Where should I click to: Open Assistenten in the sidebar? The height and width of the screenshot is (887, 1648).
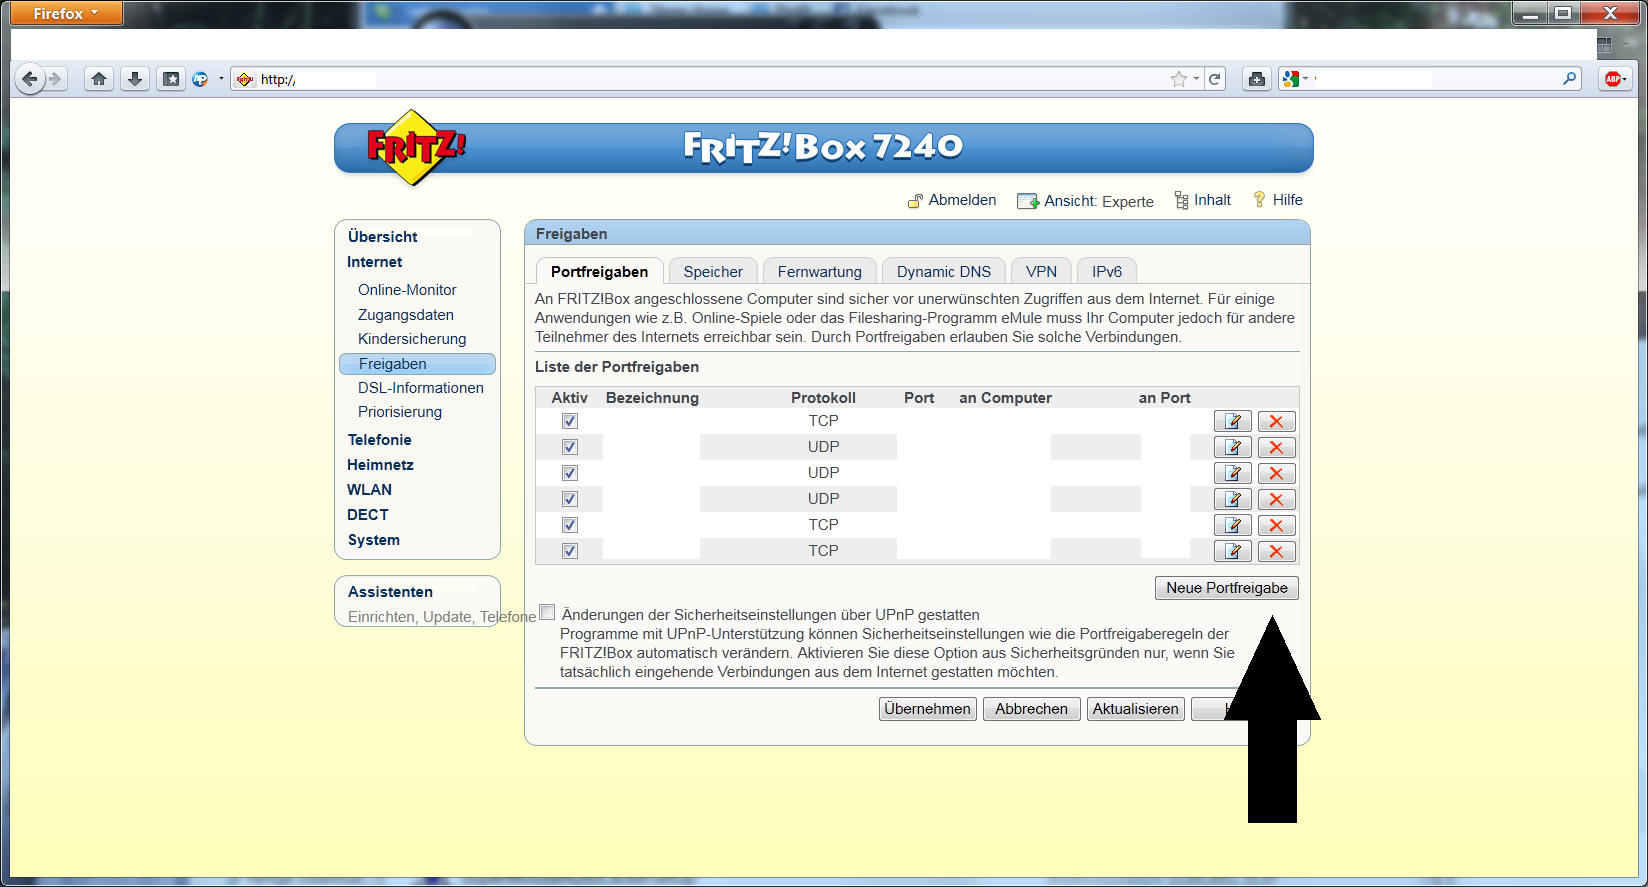click(x=390, y=592)
